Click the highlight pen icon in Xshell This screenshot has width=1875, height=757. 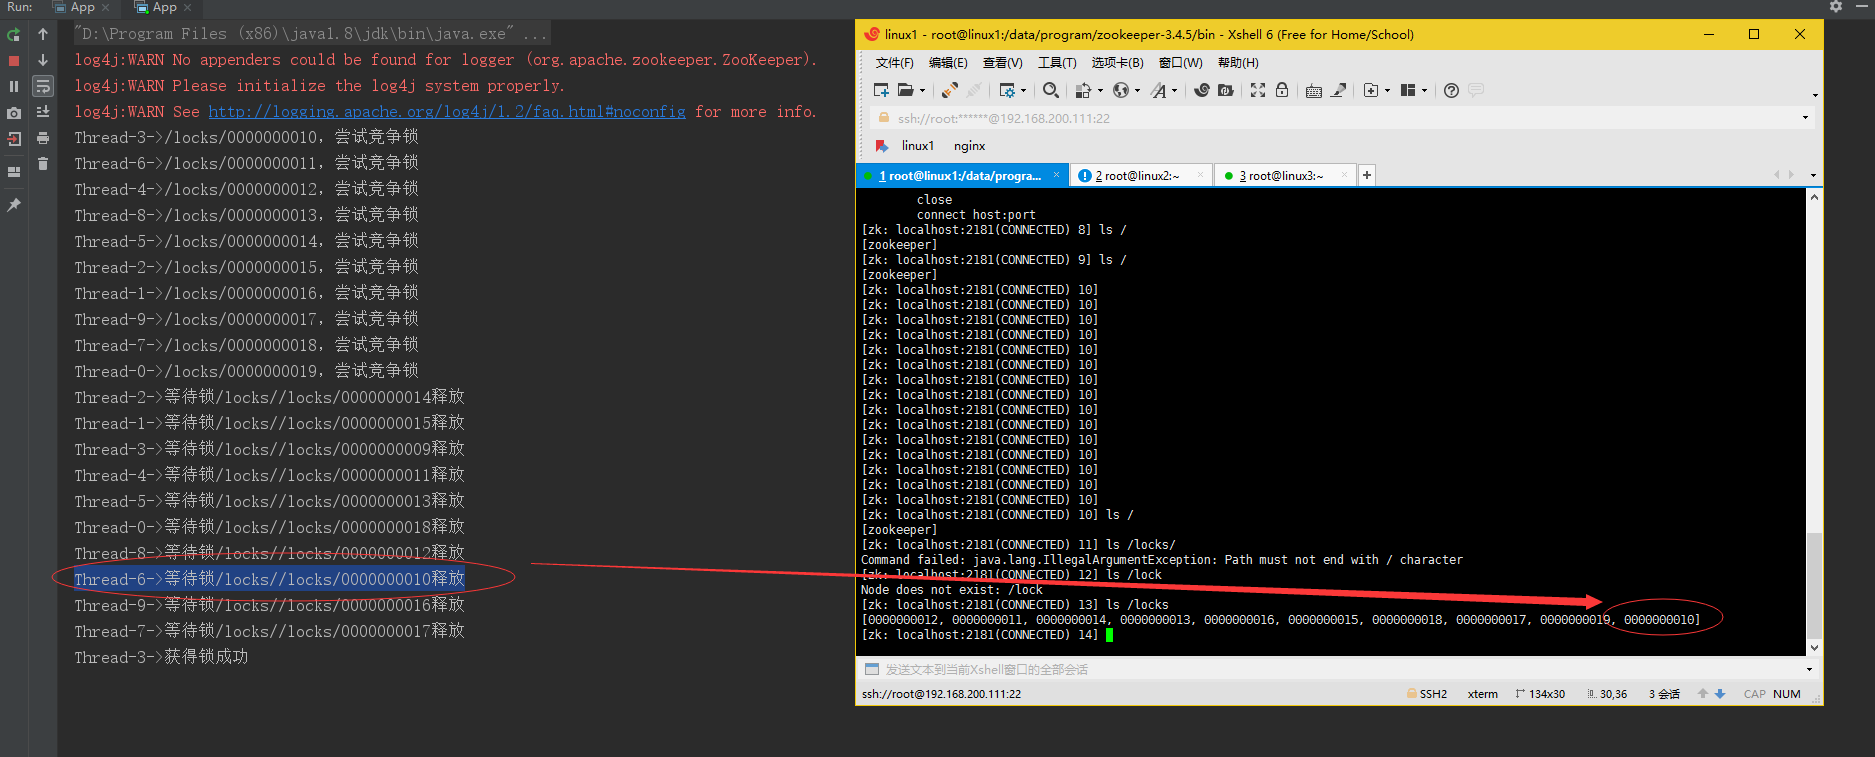pos(1338,90)
